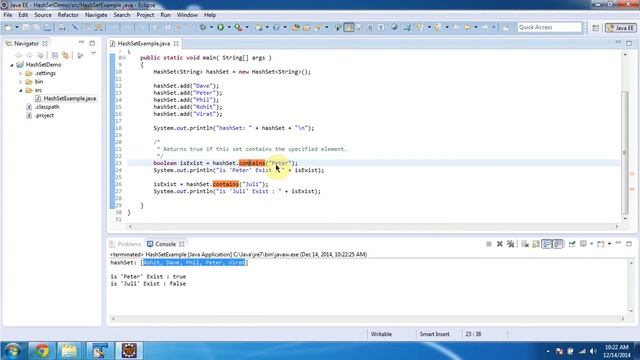Click the Open Web Browser globe icon
This screenshot has width=640, height=360.
coord(394,27)
